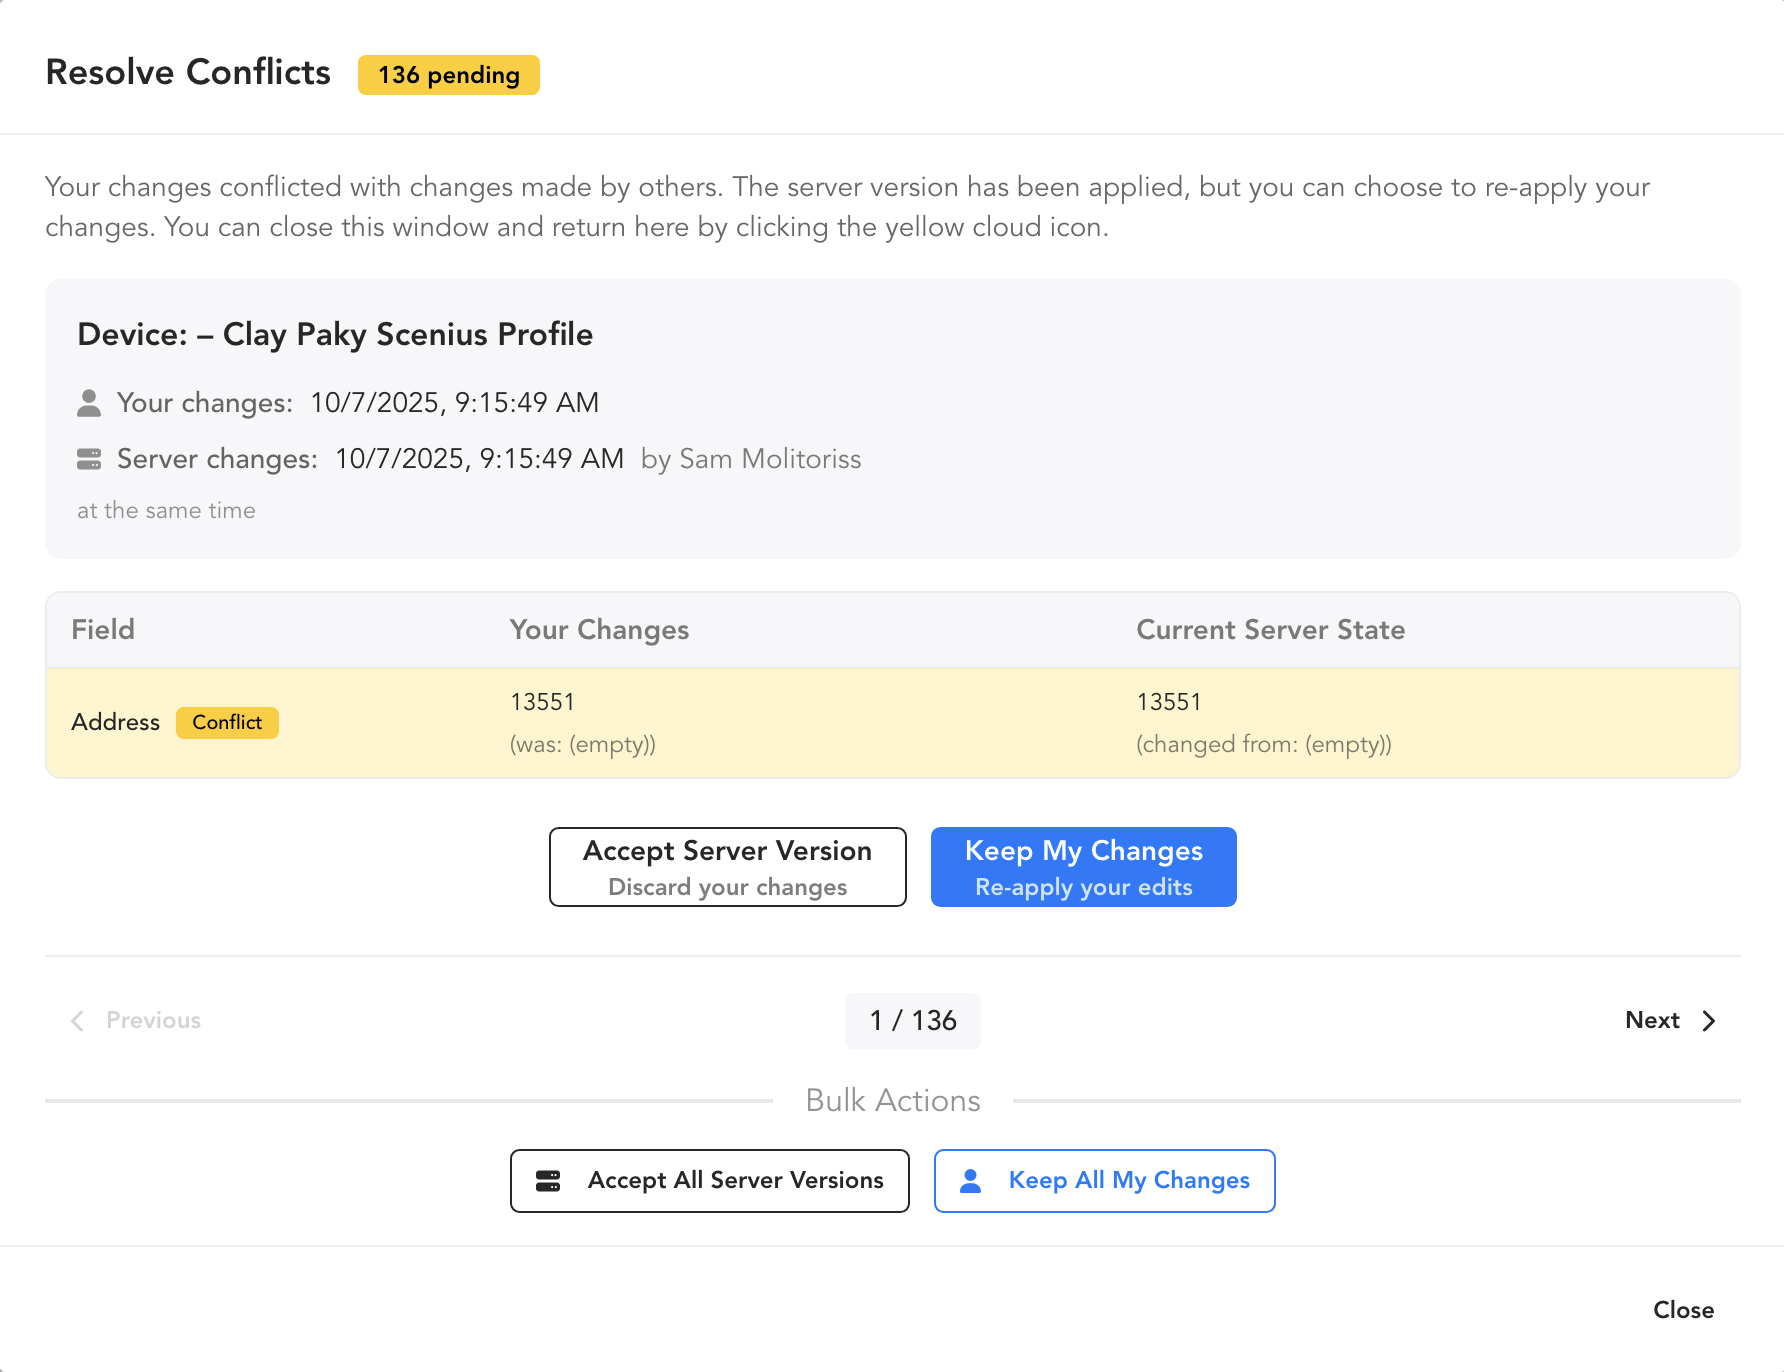Go to the Next conflict
The height and width of the screenshot is (1372, 1784).
coord(1652,1020)
